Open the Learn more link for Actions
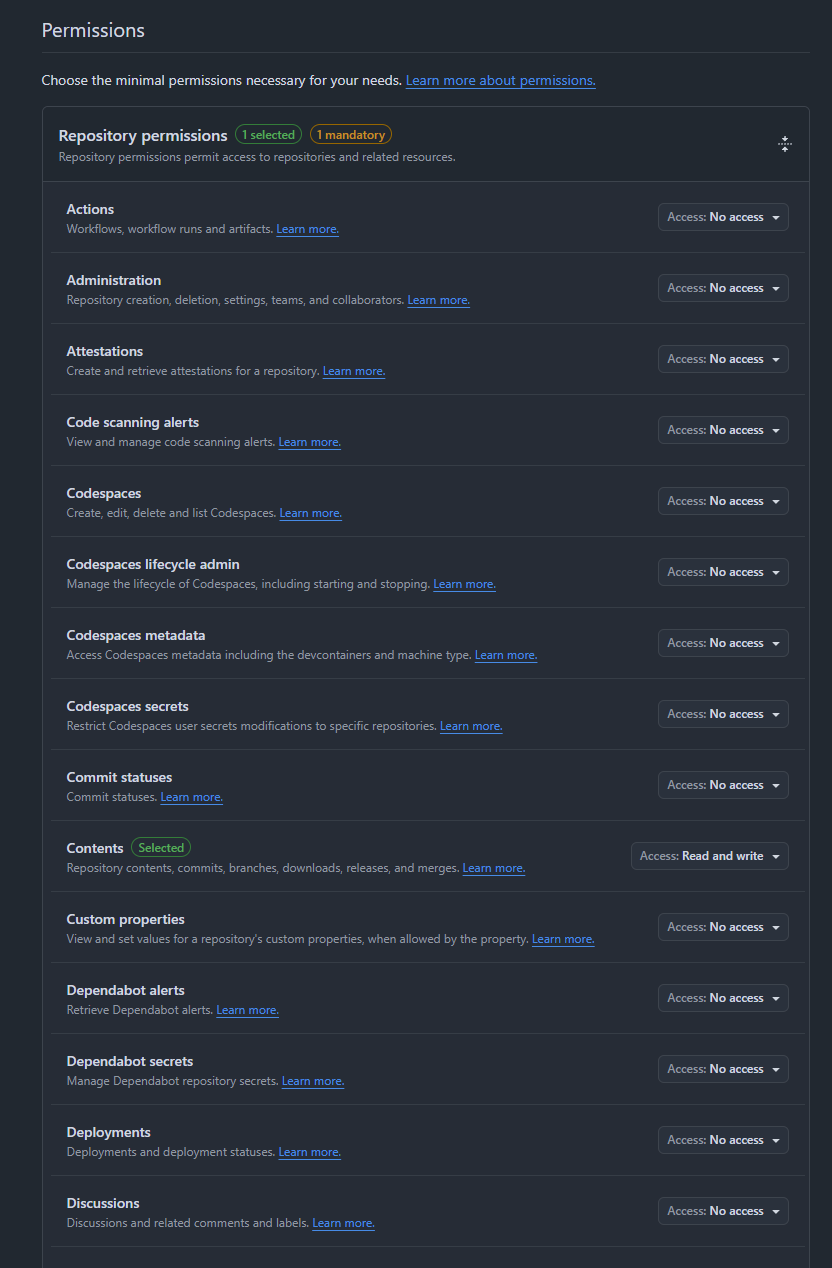Screen dimensions: 832x1268 tap(307, 229)
